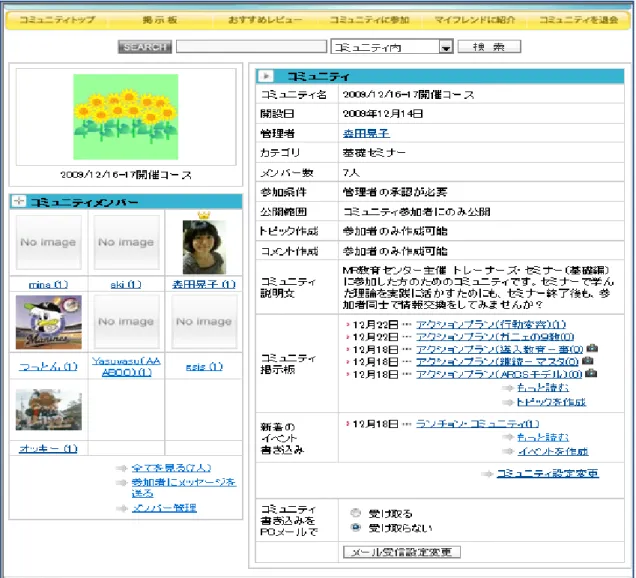
Task: Click the No image thumbnail above mina
Action: 48,242
